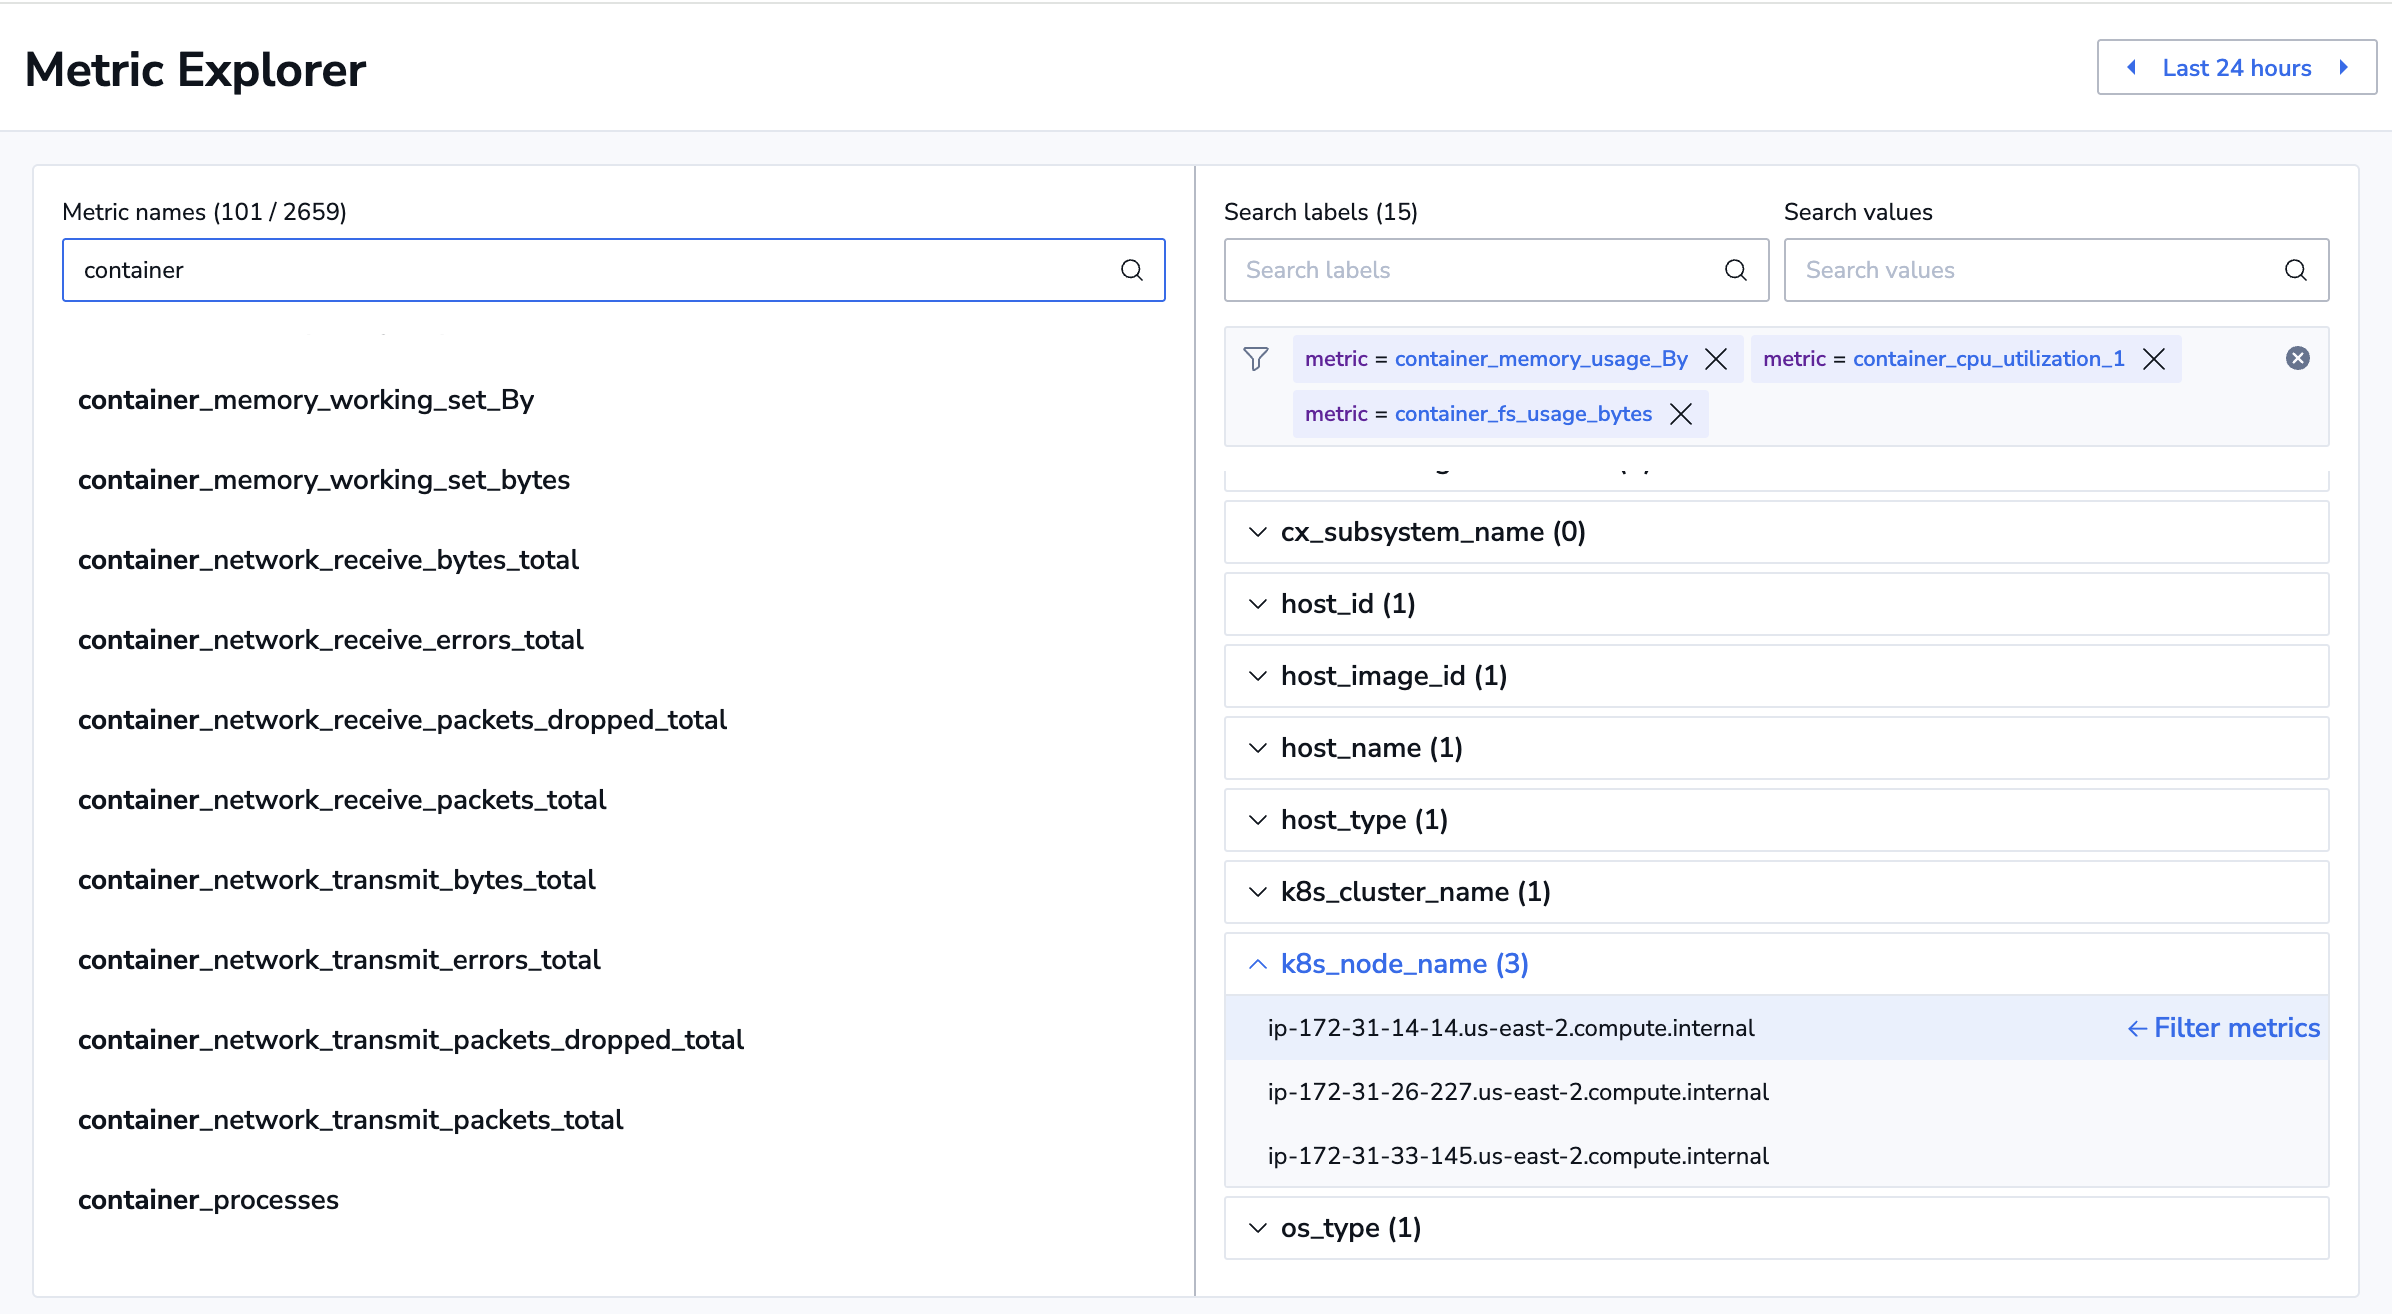Clear all filters with the circled X
The height and width of the screenshot is (1314, 2392).
coord(2297,358)
